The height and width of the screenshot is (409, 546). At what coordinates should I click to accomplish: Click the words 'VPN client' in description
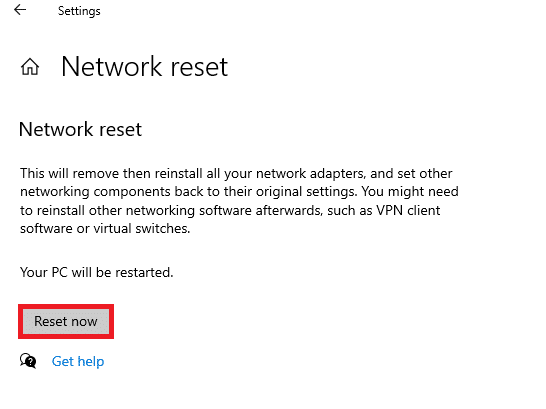pyautogui.click(x=408, y=210)
